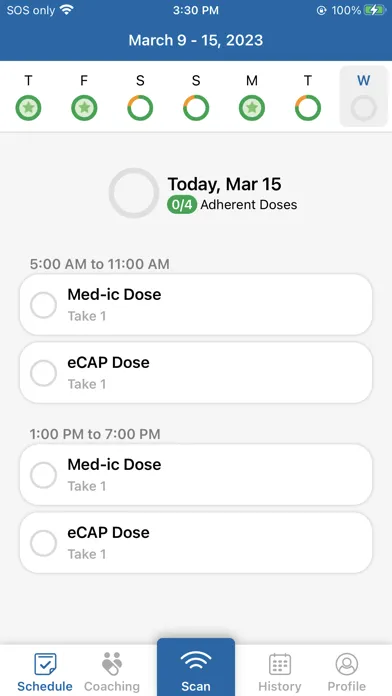Tap the 0/4 adherent doses badge
The width and height of the screenshot is (392, 696).
[182, 205]
